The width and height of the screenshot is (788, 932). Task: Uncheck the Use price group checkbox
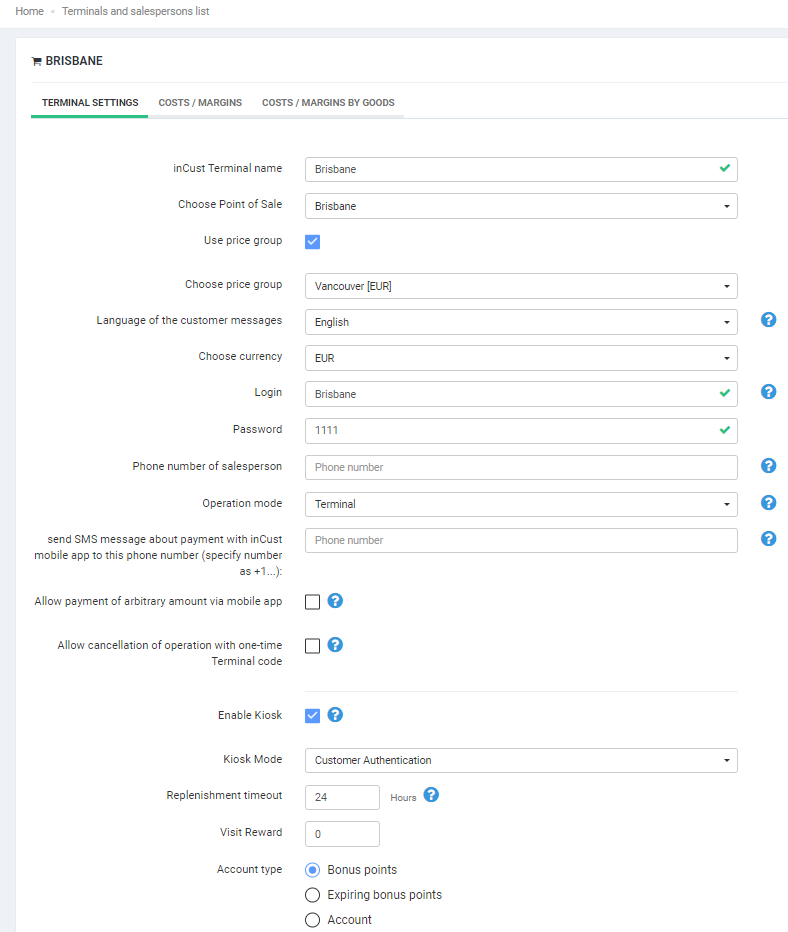[x=312, y=241]
